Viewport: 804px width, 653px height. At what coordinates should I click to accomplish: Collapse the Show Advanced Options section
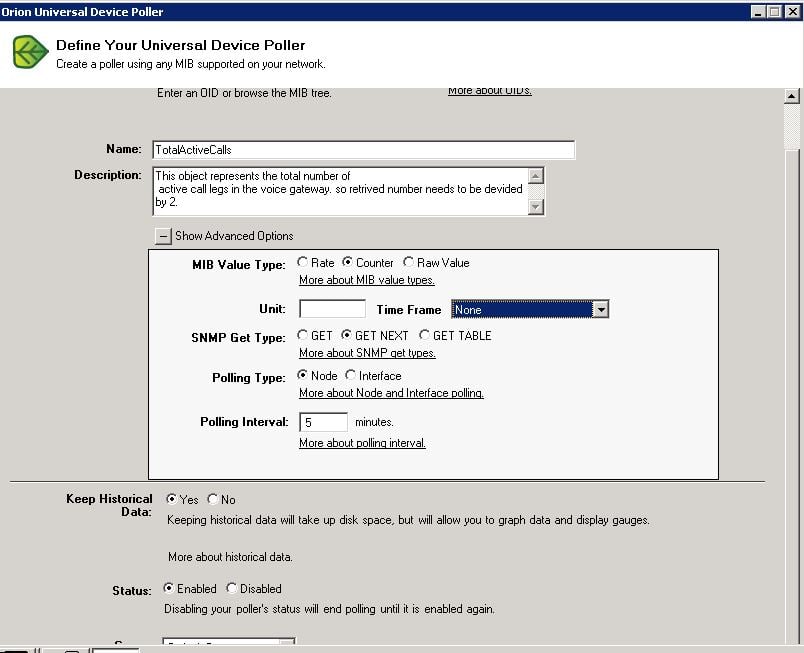[163, 236]
